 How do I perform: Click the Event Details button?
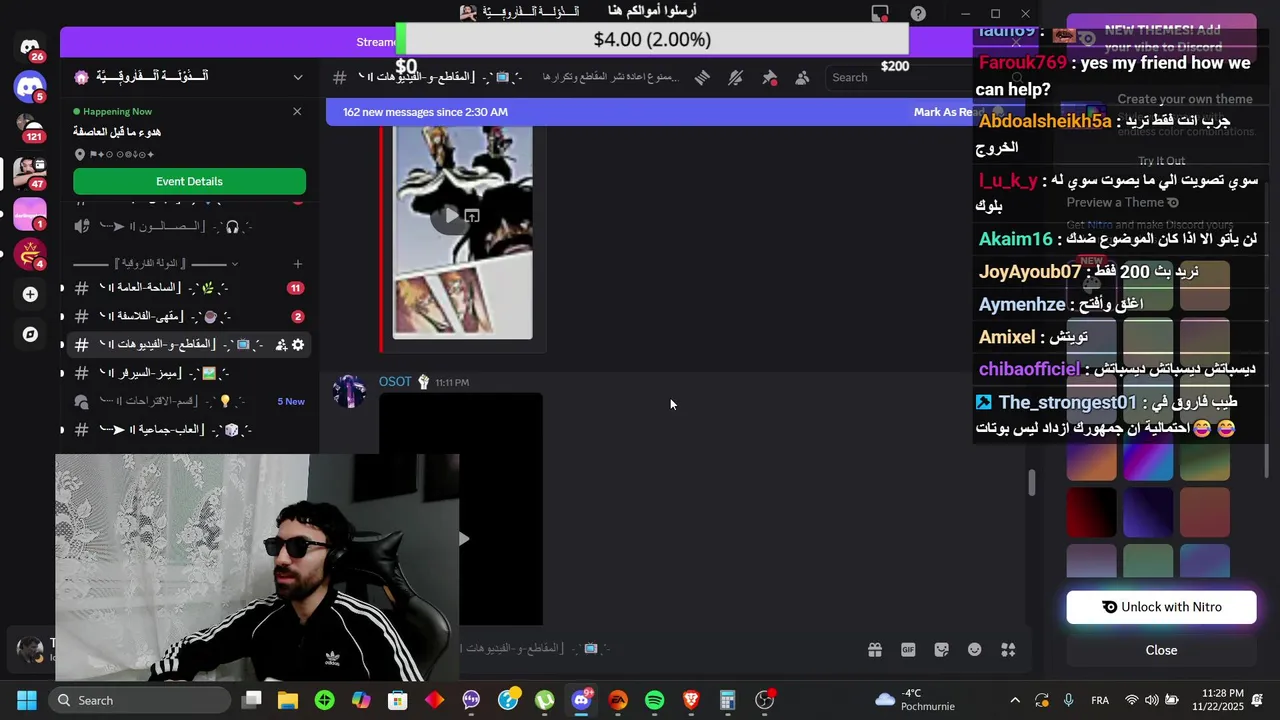(189, 181)
